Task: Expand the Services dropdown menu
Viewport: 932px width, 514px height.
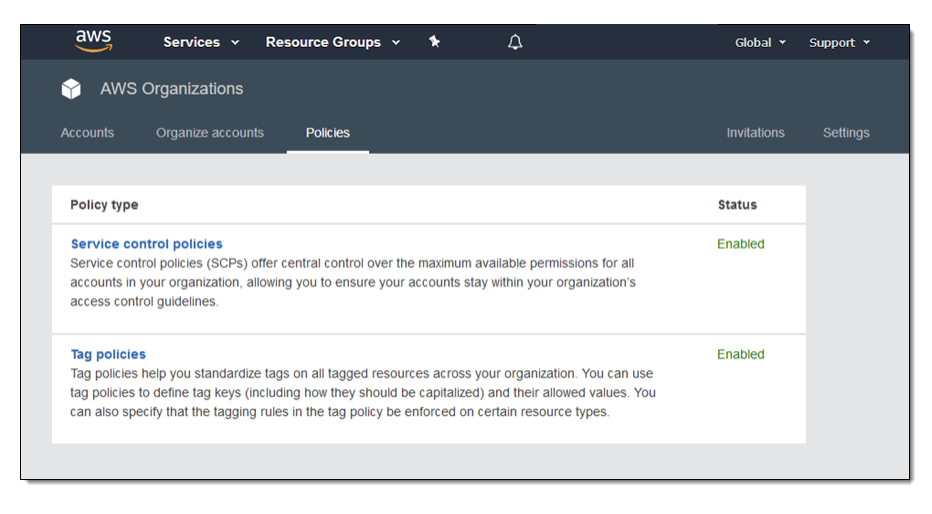Action: point(201,42)
